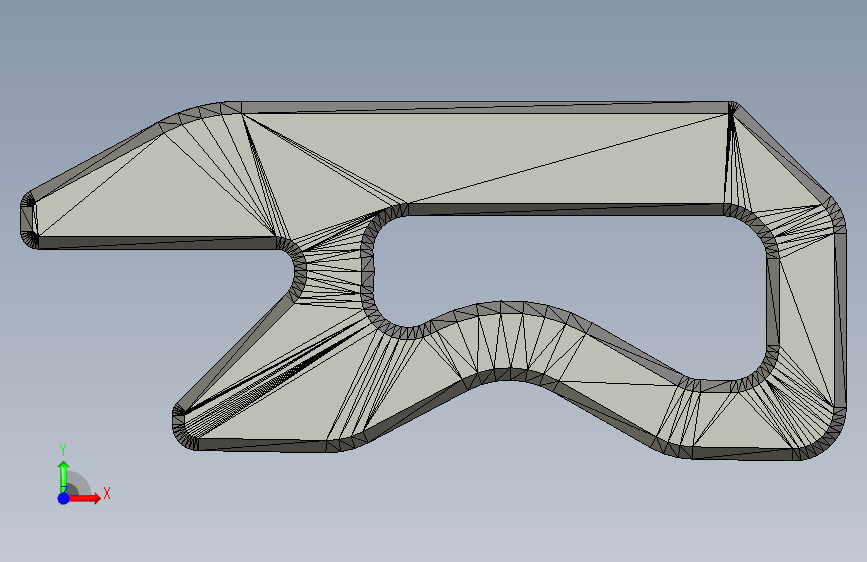The width and height of the screenshot is (867, 562).
Task: Click the blue Z axis dot at the triad origin
Action: click(64, 498)
